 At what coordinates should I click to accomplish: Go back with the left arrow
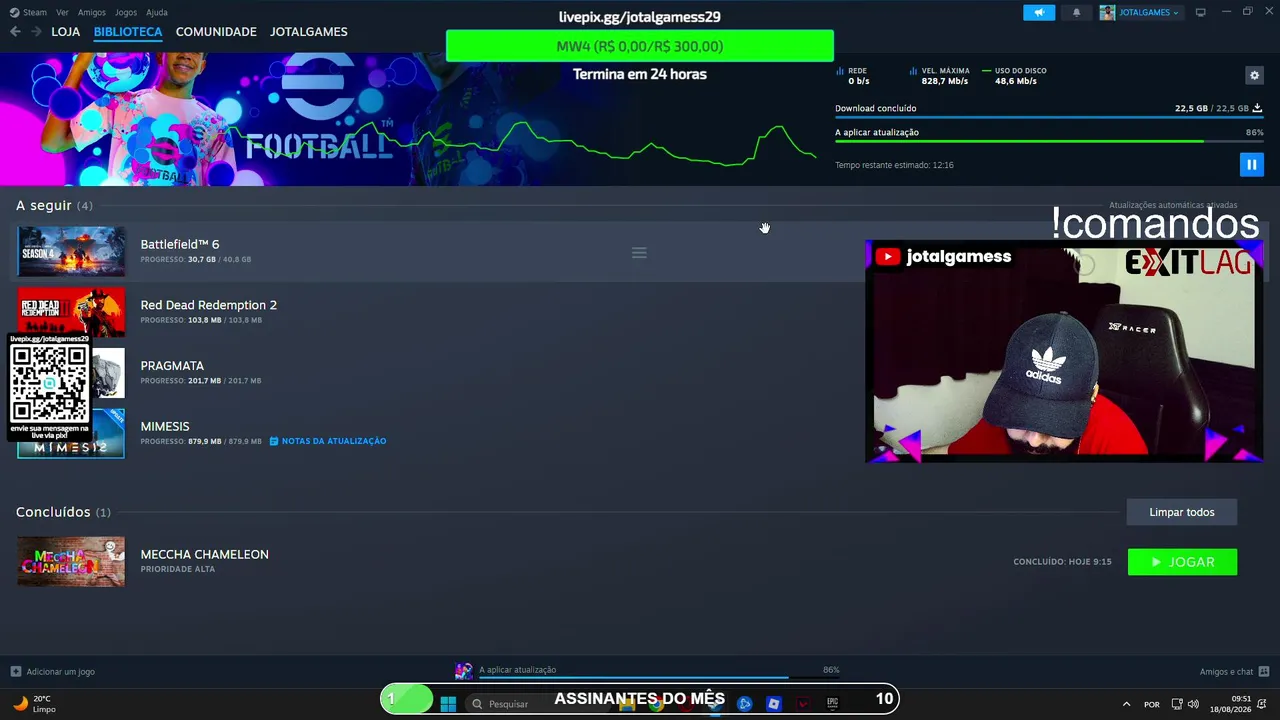coord(15,32)
